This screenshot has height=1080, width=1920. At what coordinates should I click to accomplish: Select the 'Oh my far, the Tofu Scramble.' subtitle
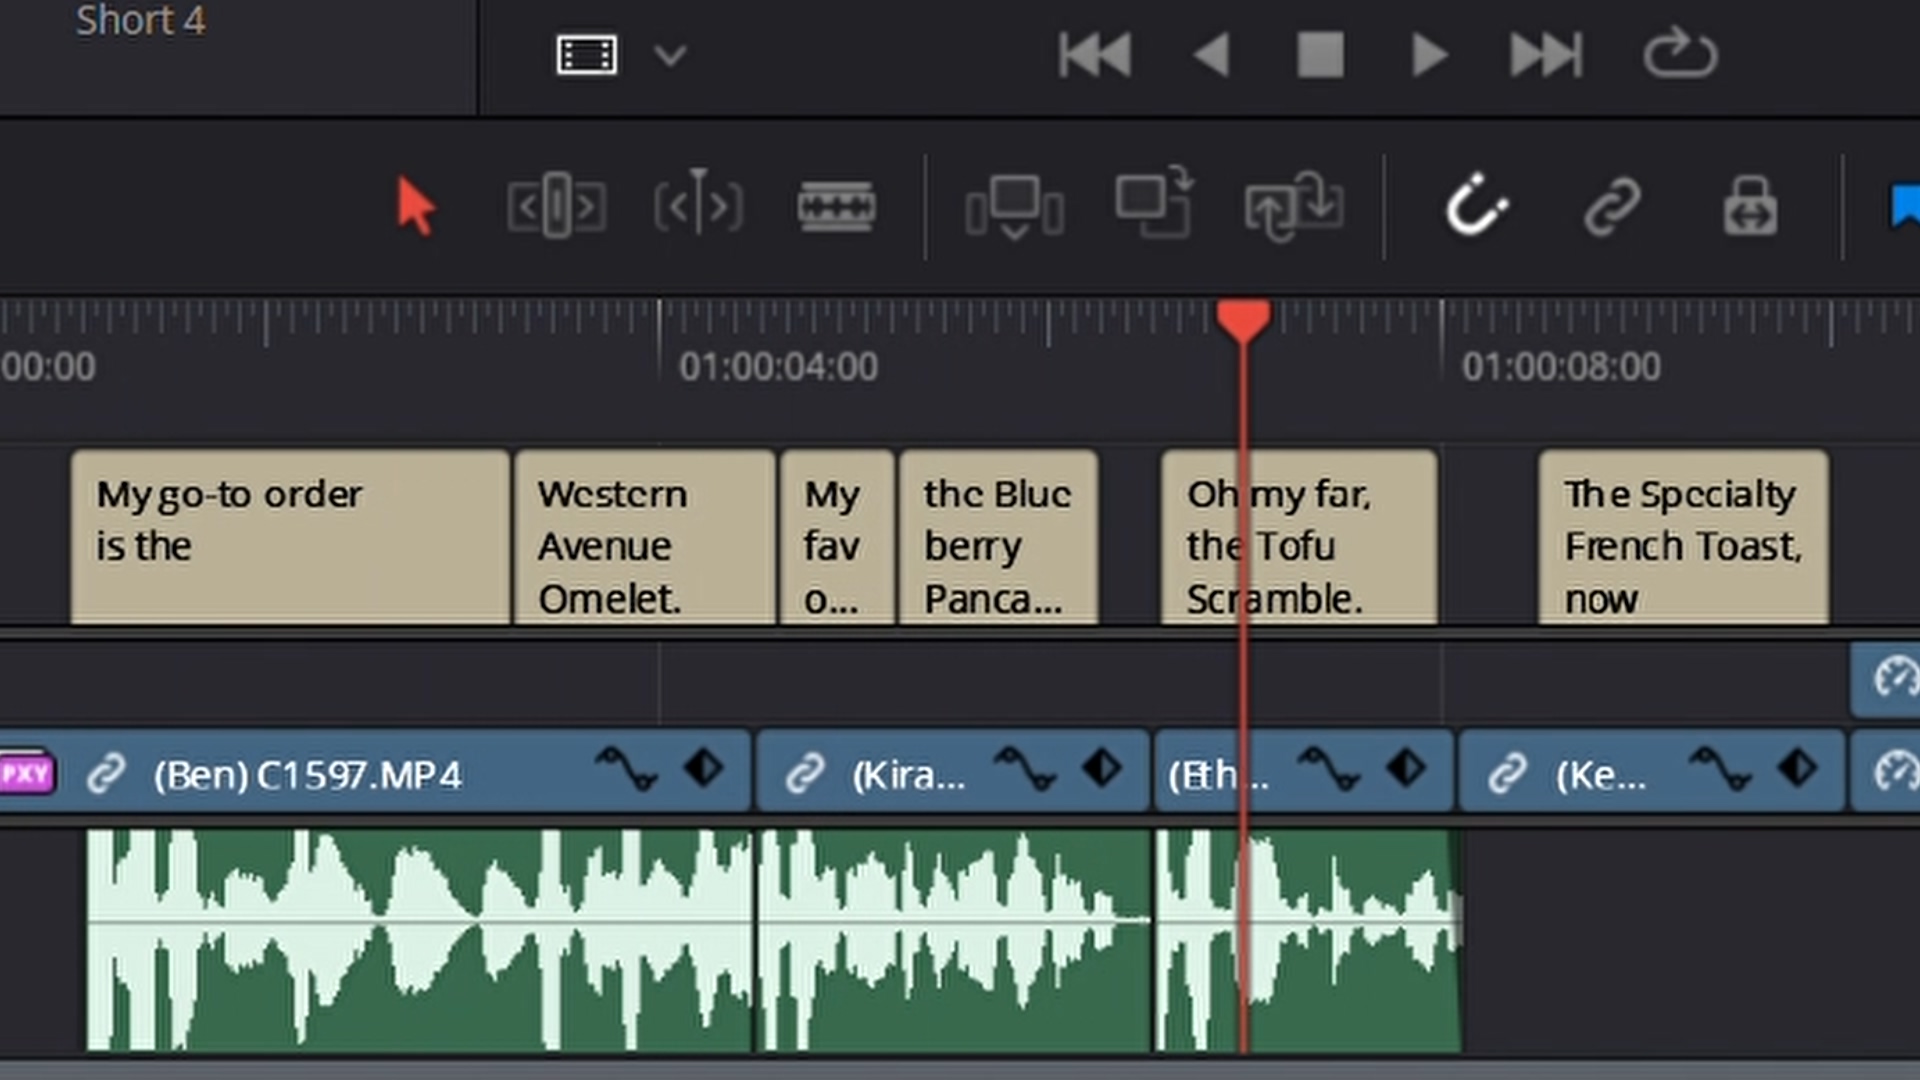[x=1299, y=537]
